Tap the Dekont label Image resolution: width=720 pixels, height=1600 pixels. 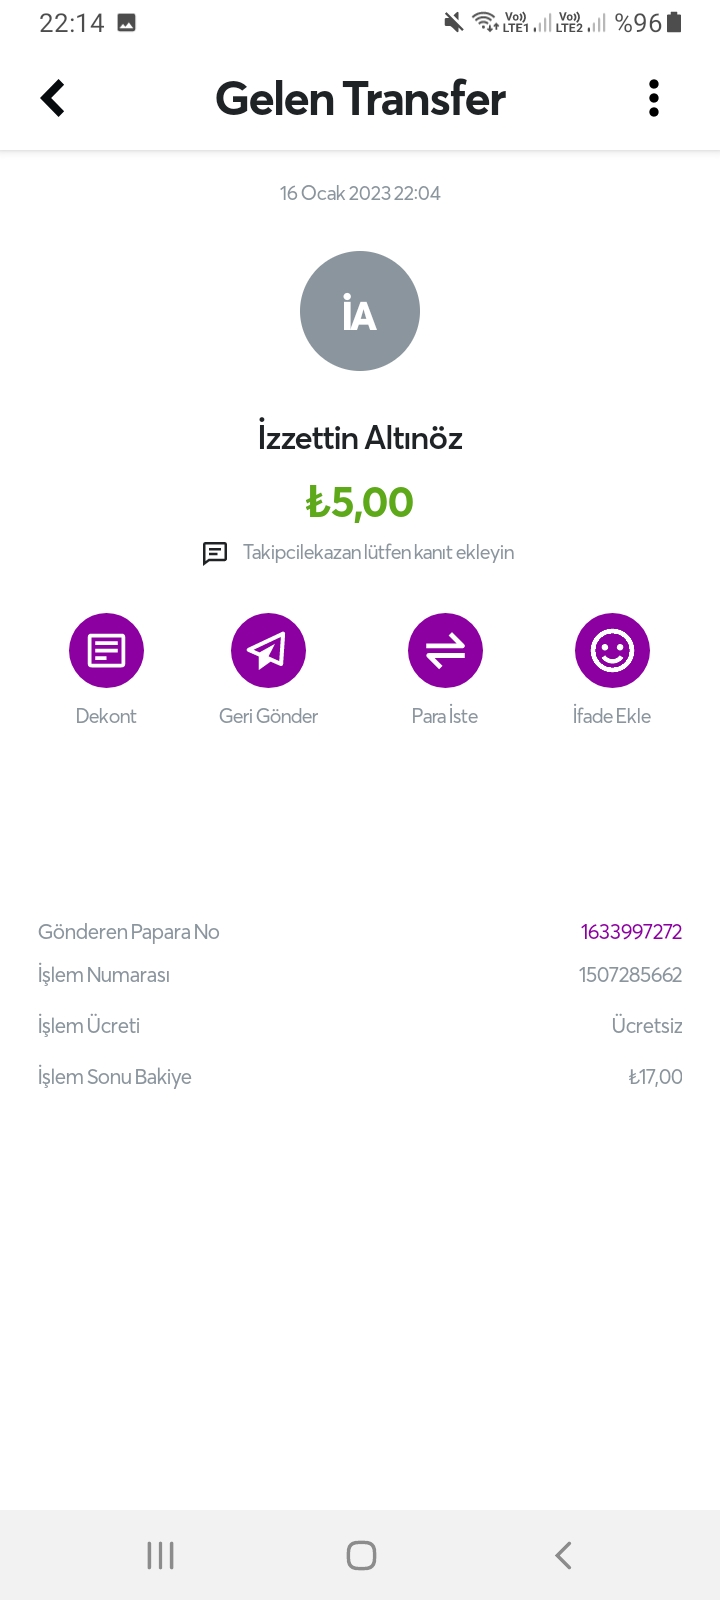[x=106, y=716]
